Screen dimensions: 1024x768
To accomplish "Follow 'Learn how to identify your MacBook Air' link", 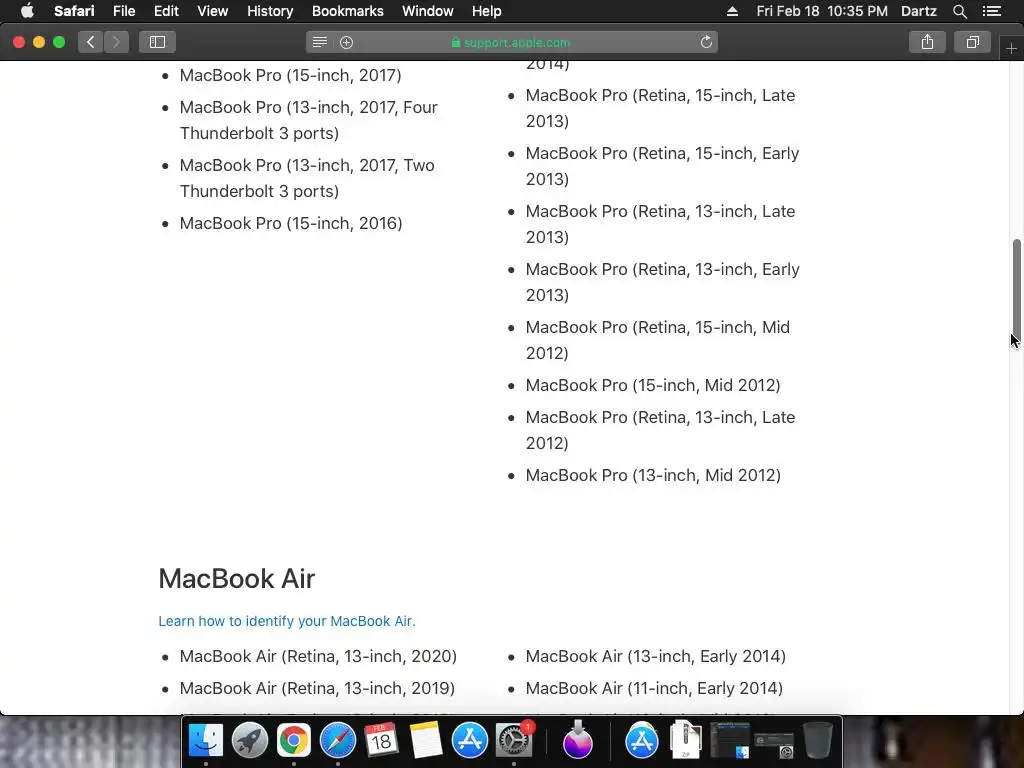I will (287, 621).
